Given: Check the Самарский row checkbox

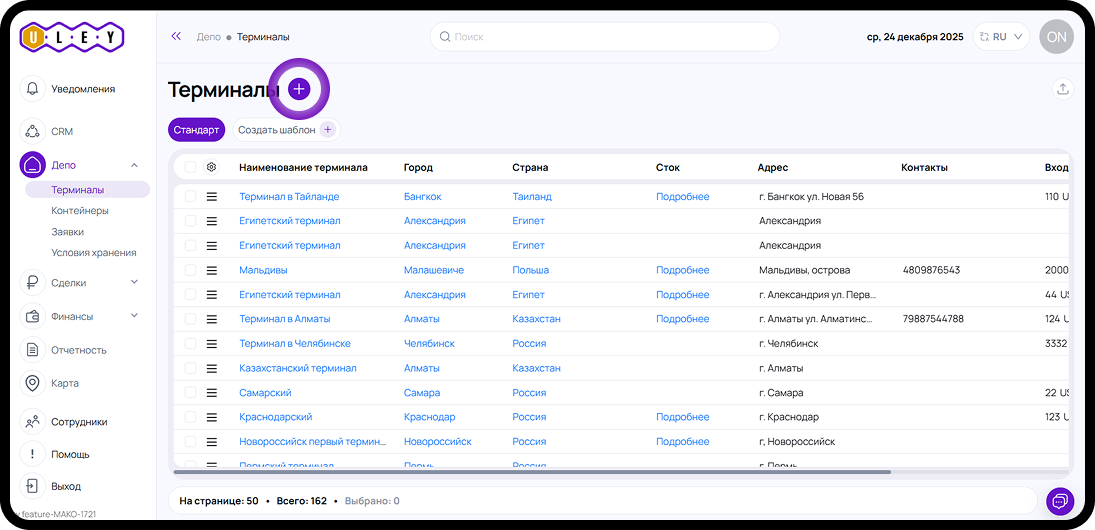Looking at the screenshot, I should click(x=191, y=393).
